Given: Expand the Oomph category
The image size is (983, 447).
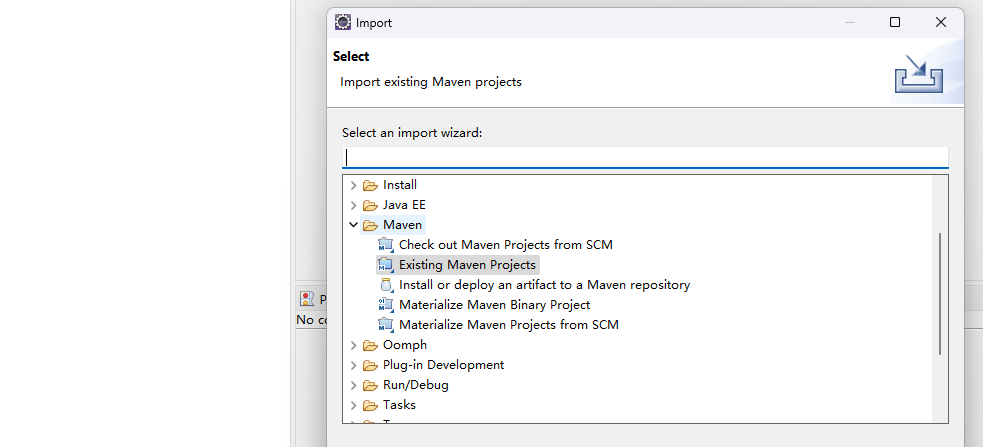Looking at the screenshot, I should tap(354, 345).
